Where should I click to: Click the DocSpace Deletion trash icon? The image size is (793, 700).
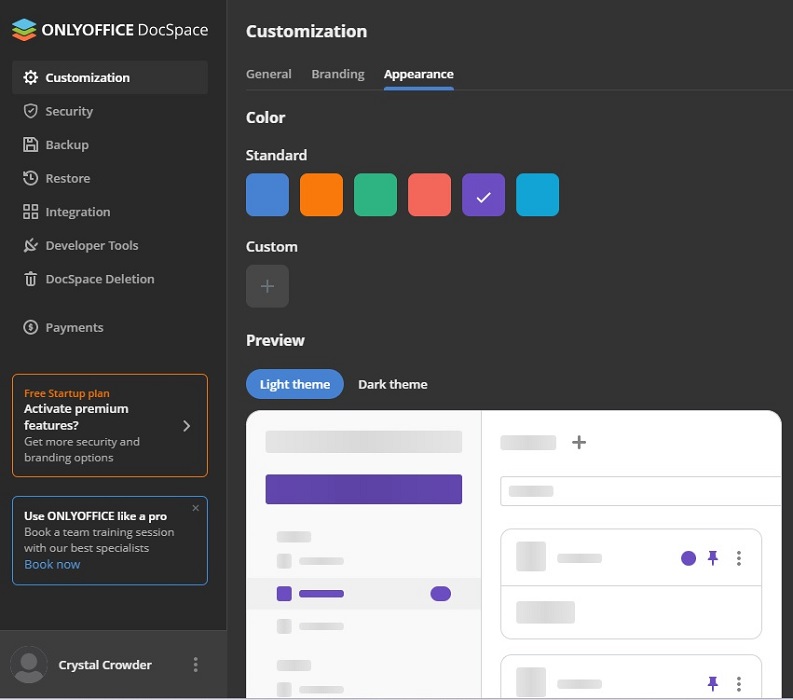coord(30,279)
